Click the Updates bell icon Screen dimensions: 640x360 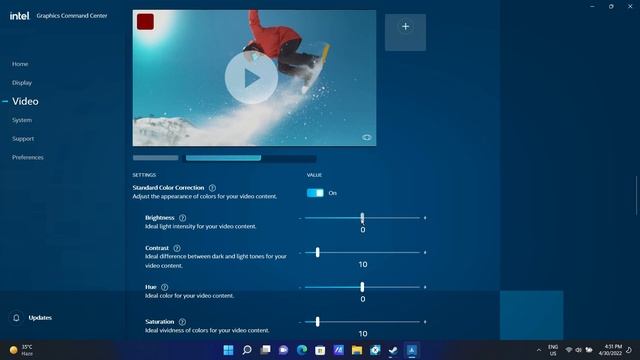tap(16, 318)
